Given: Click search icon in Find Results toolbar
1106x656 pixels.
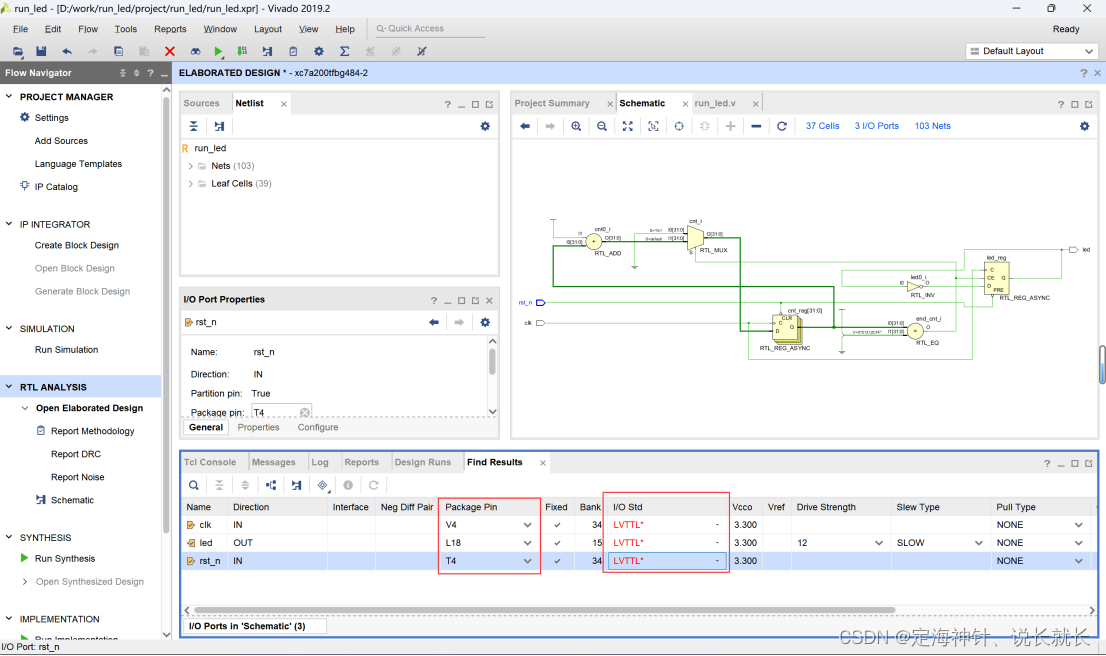Looking at the screenshot, I should (193, 485).
